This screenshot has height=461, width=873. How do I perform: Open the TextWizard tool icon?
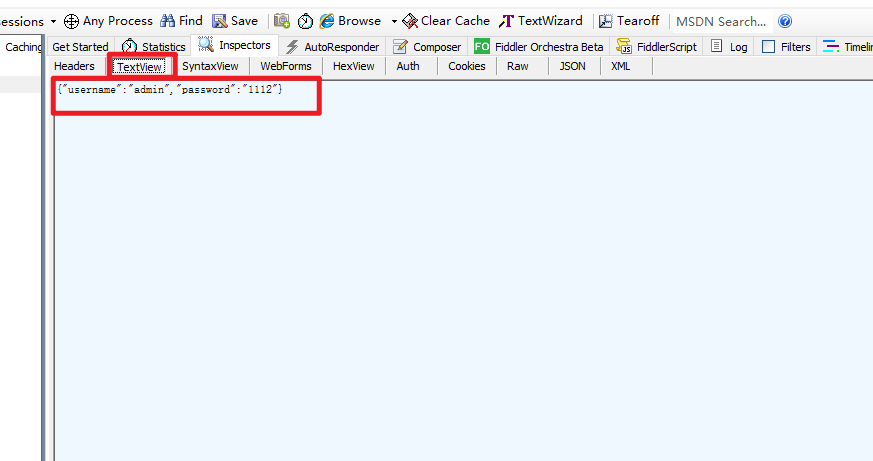point(506,21)
